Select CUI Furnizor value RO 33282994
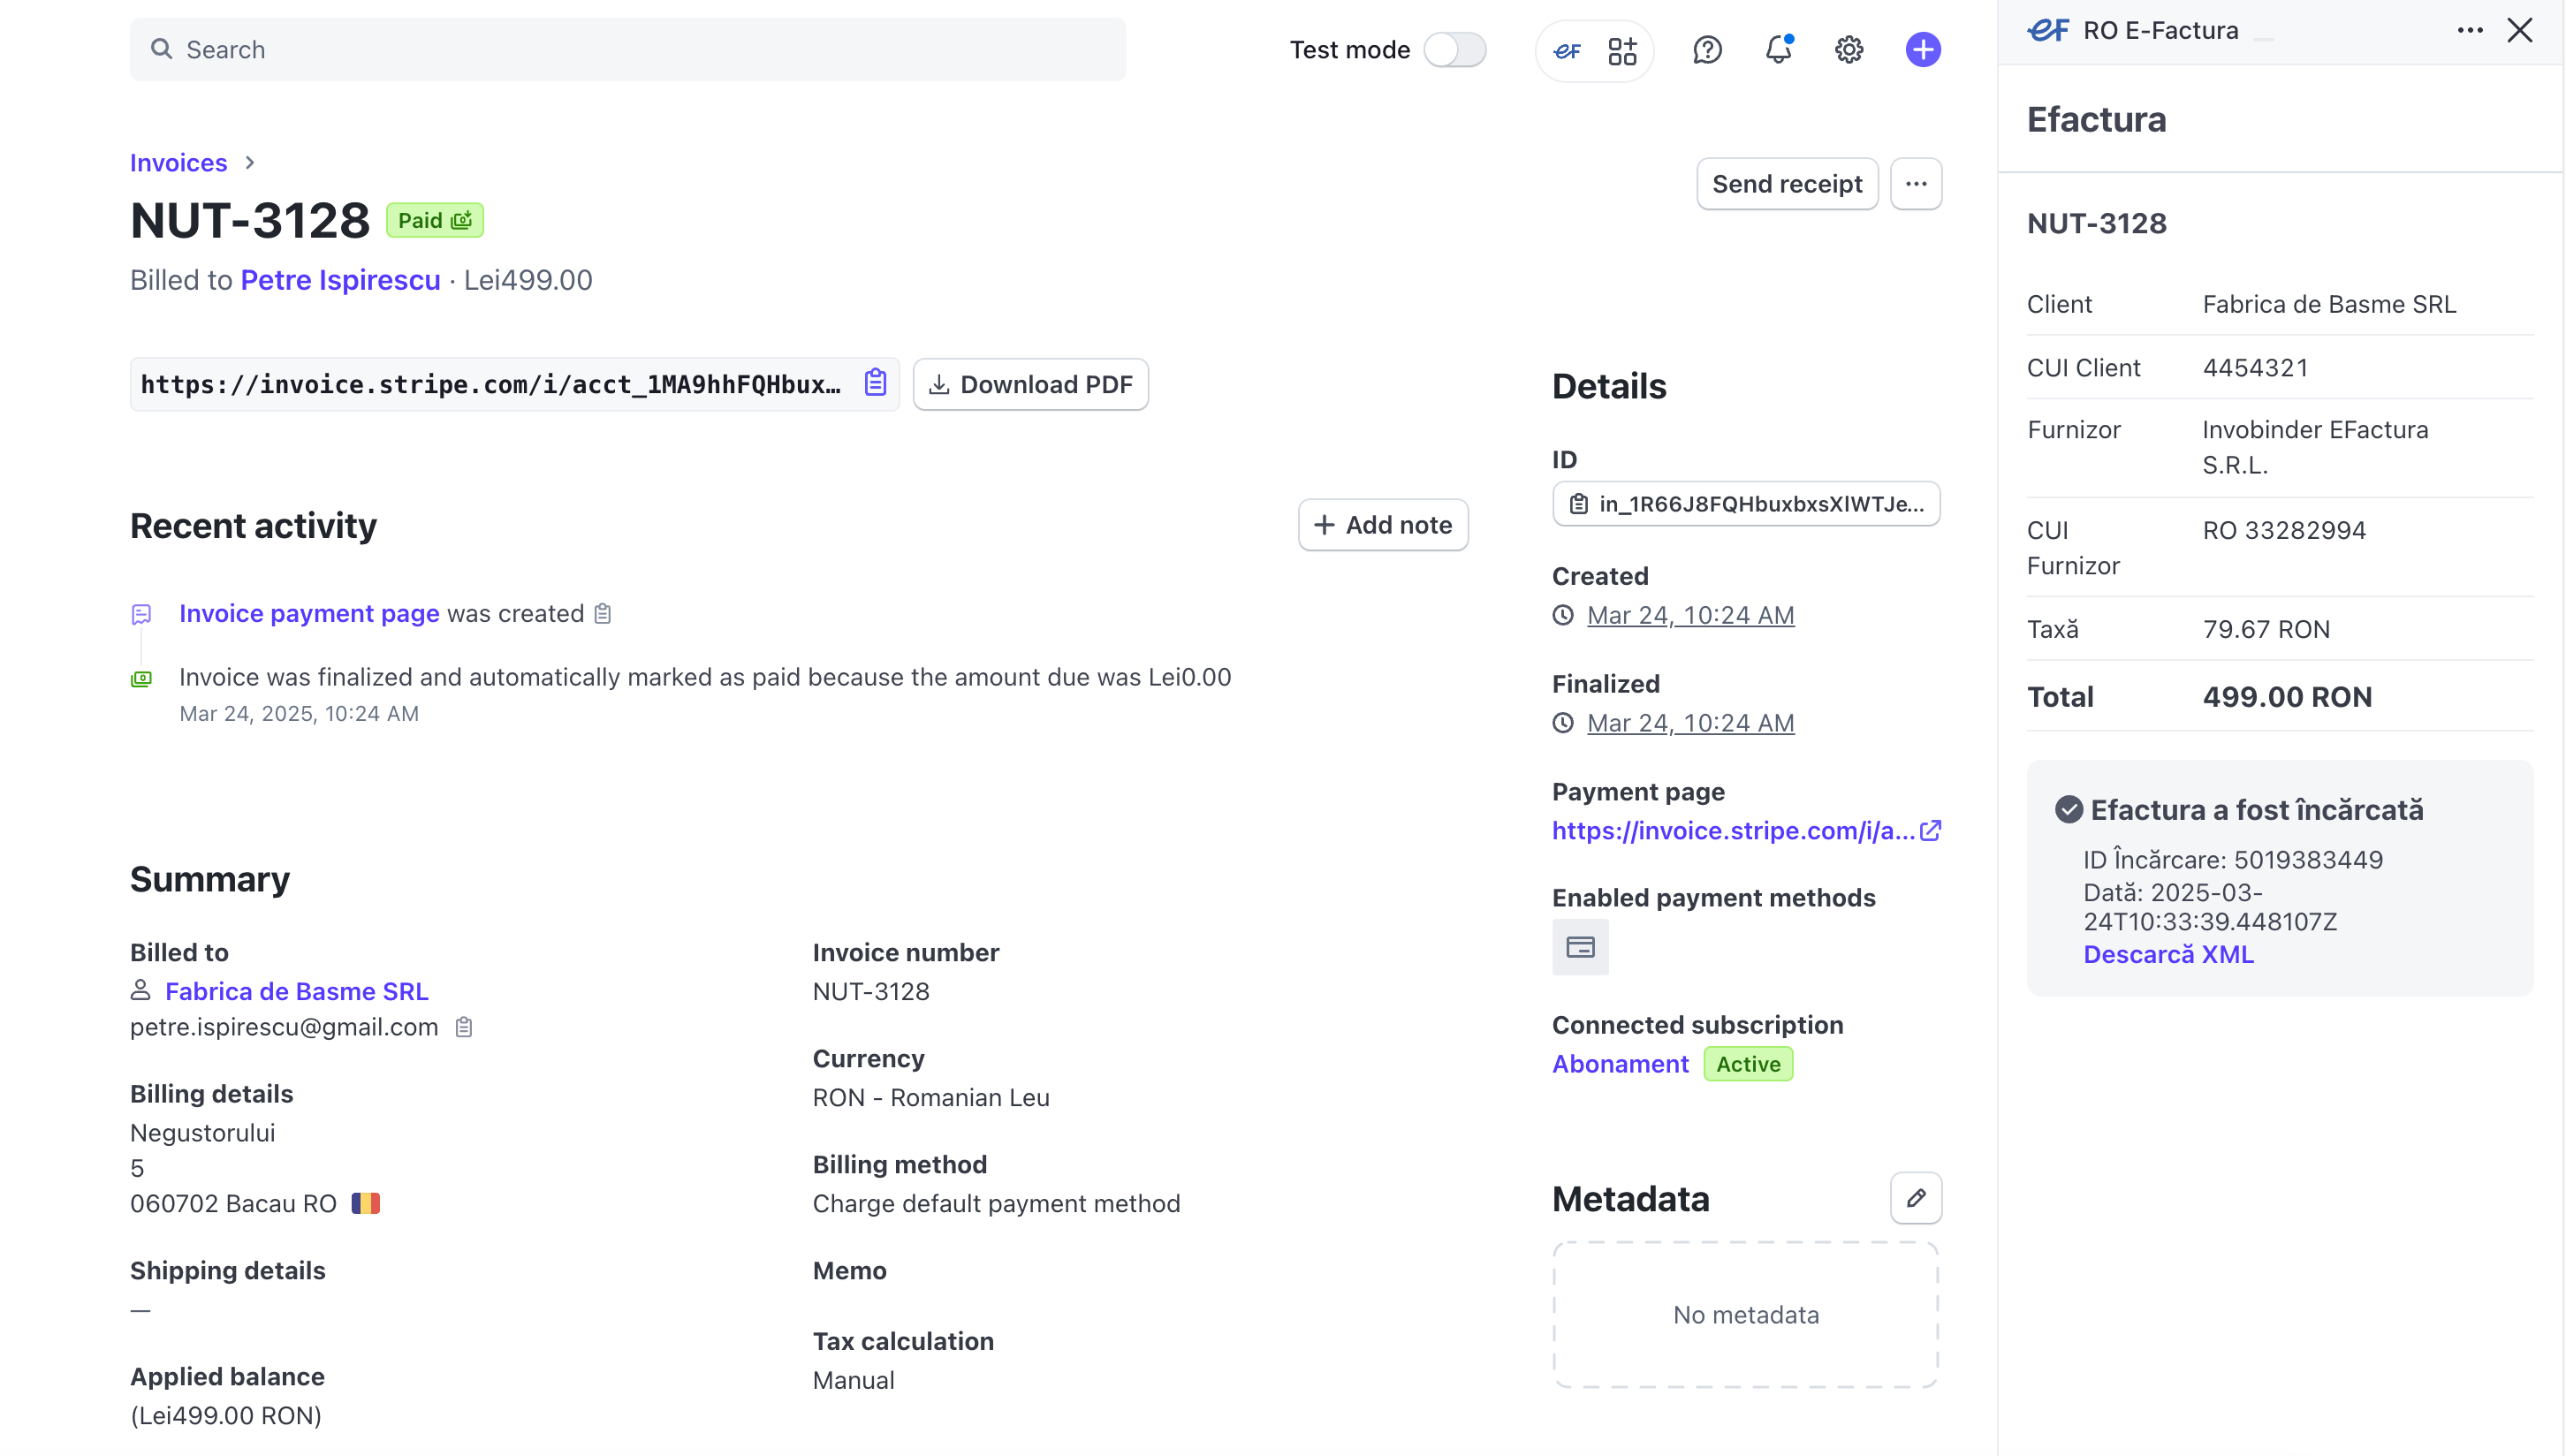The image size is (2566, 1456). pyautogui.click(x=2284, y=530)
